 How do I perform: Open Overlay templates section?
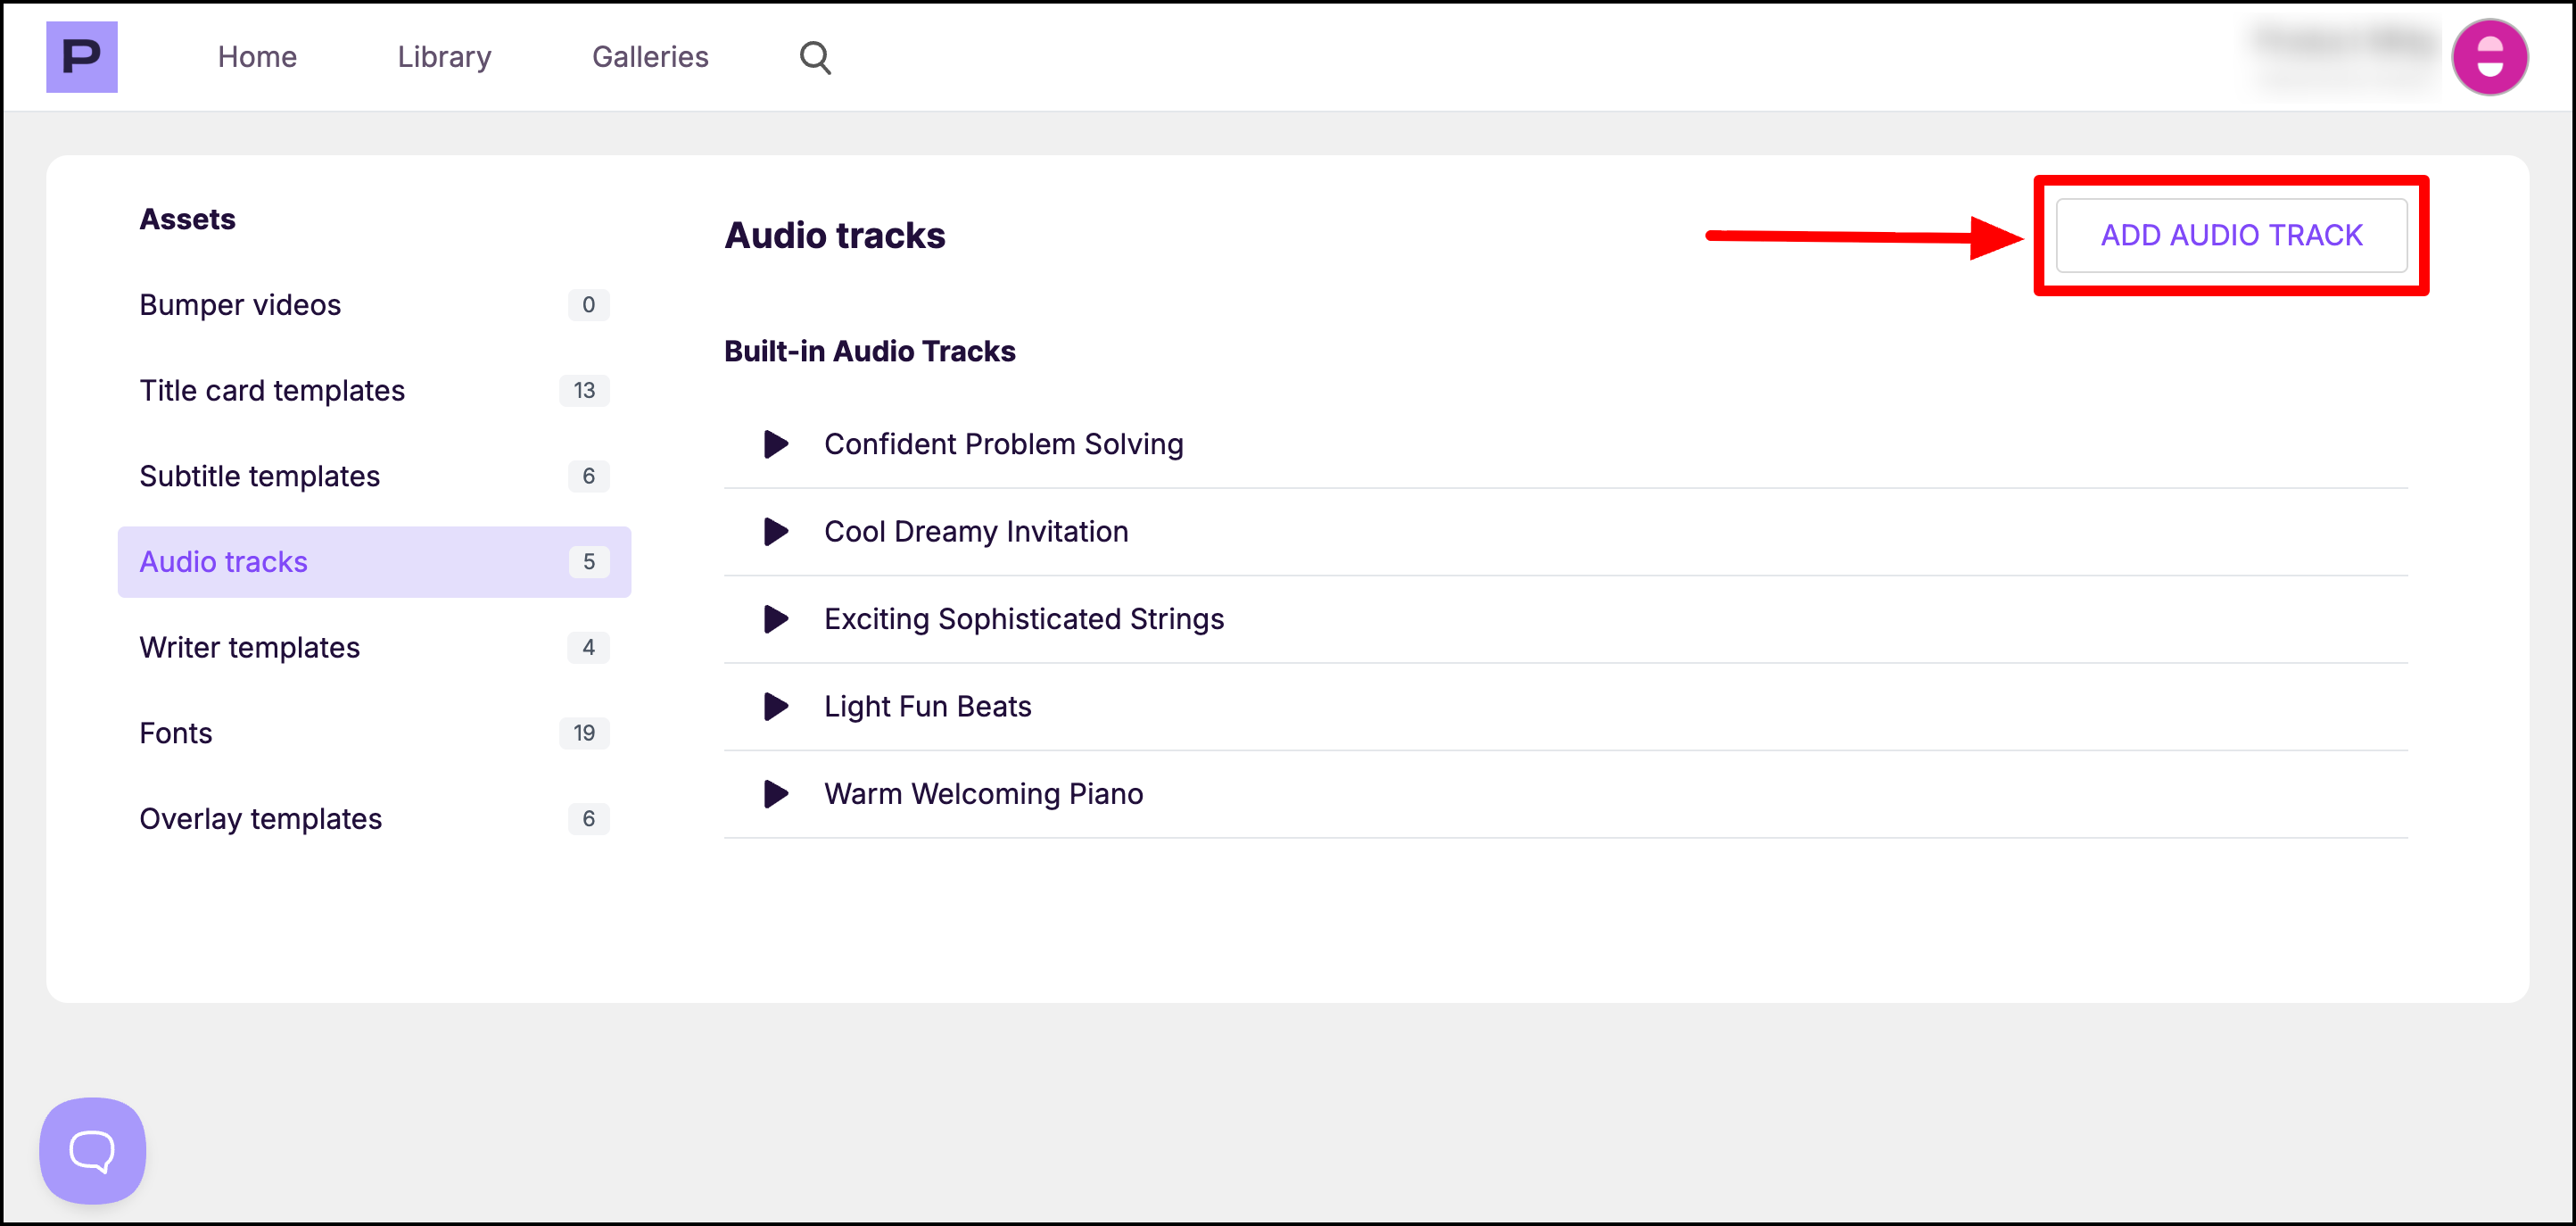[260, 819]
